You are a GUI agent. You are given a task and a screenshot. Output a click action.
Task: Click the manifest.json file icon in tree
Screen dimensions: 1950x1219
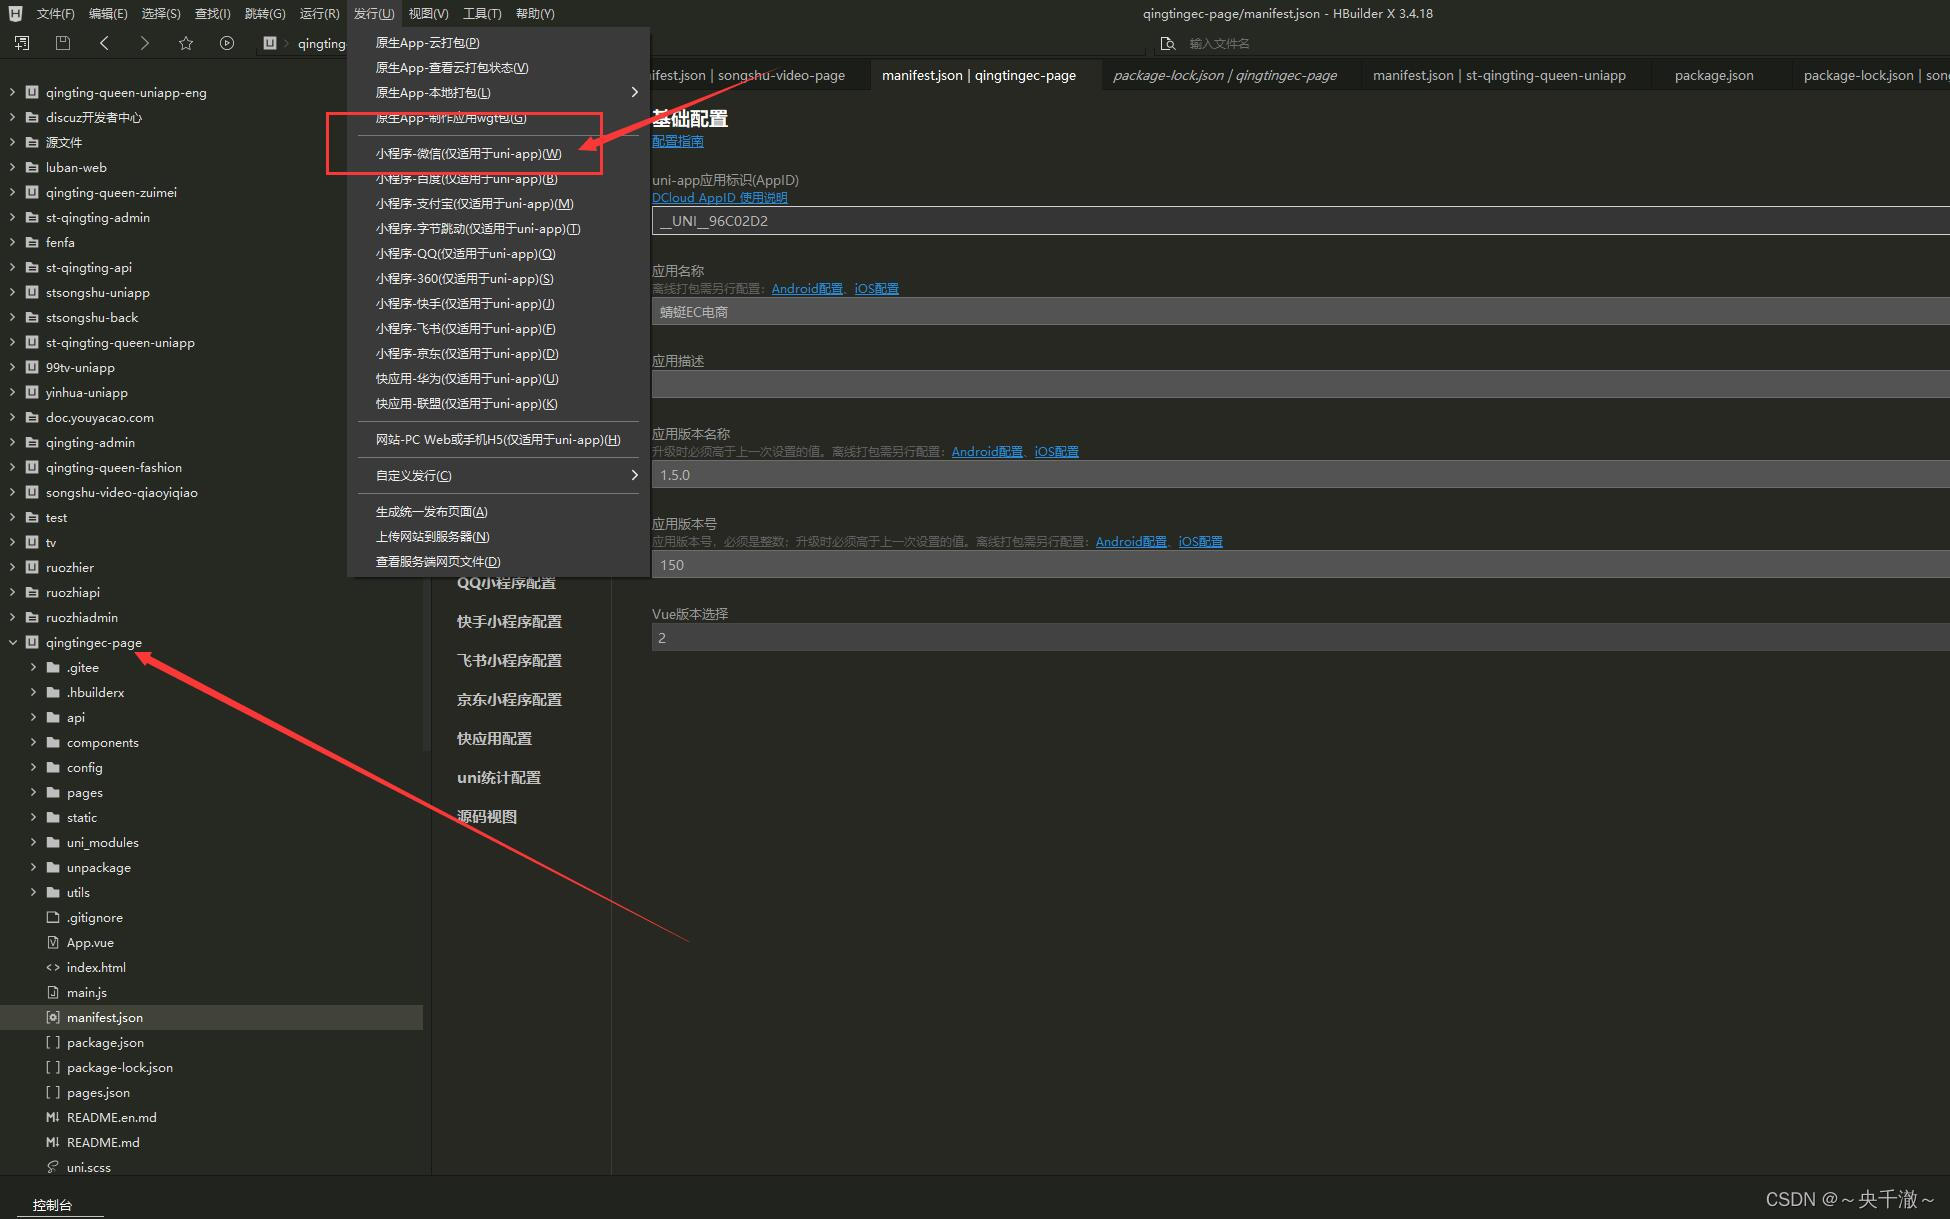coord(53,1017)
